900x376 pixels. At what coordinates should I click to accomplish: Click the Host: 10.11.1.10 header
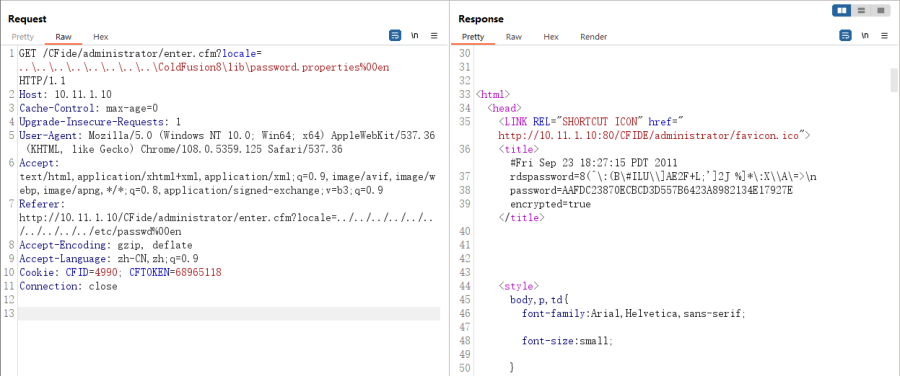pos(65,94)
